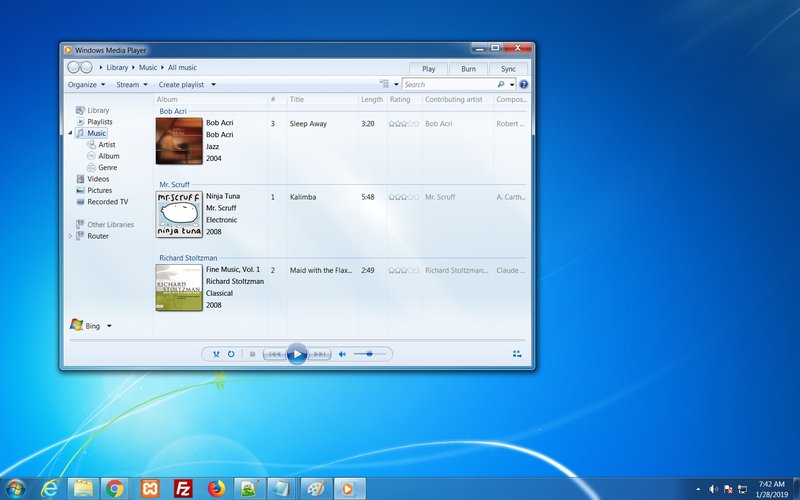Select Library in the navigation pane

click(92, 110)
